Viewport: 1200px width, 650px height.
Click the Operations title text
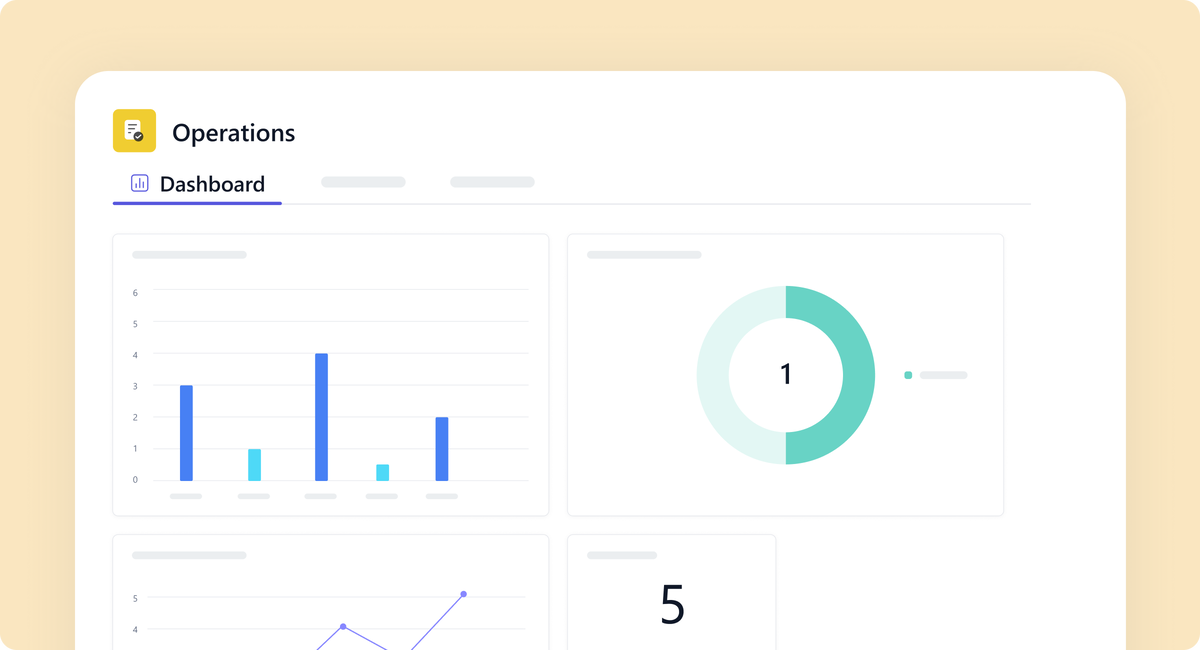pos(234,133)
